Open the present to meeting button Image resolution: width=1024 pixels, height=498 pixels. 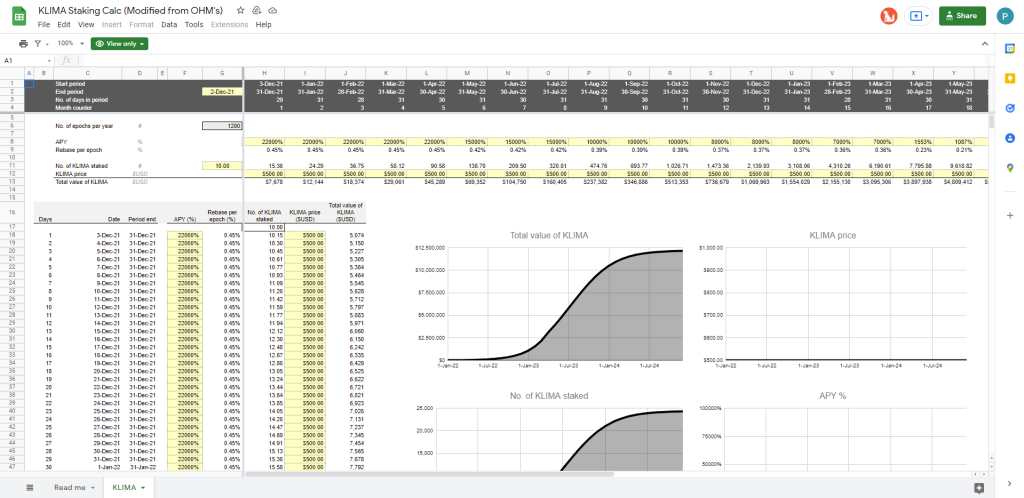pos(918,16)
